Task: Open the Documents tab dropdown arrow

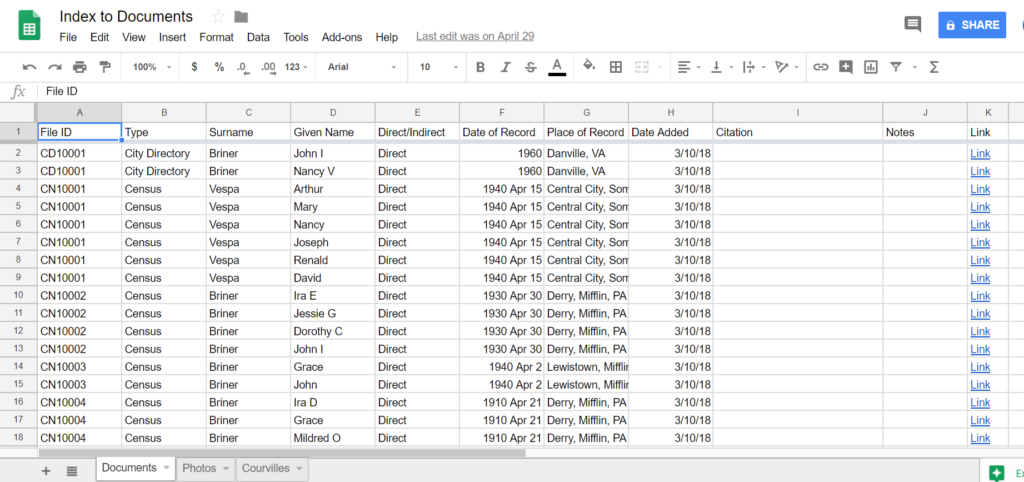Action: (166, 468)
